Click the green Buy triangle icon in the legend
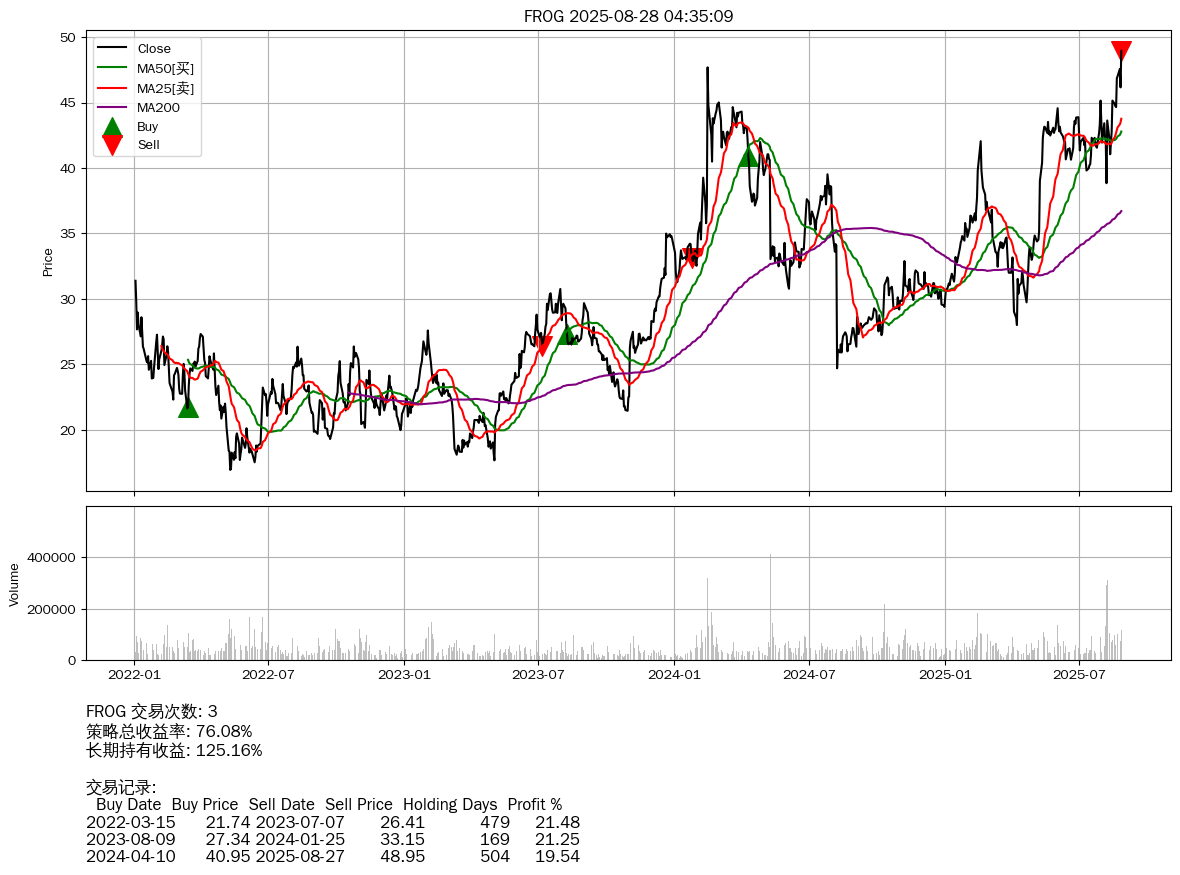 click(x=112, y=127)
